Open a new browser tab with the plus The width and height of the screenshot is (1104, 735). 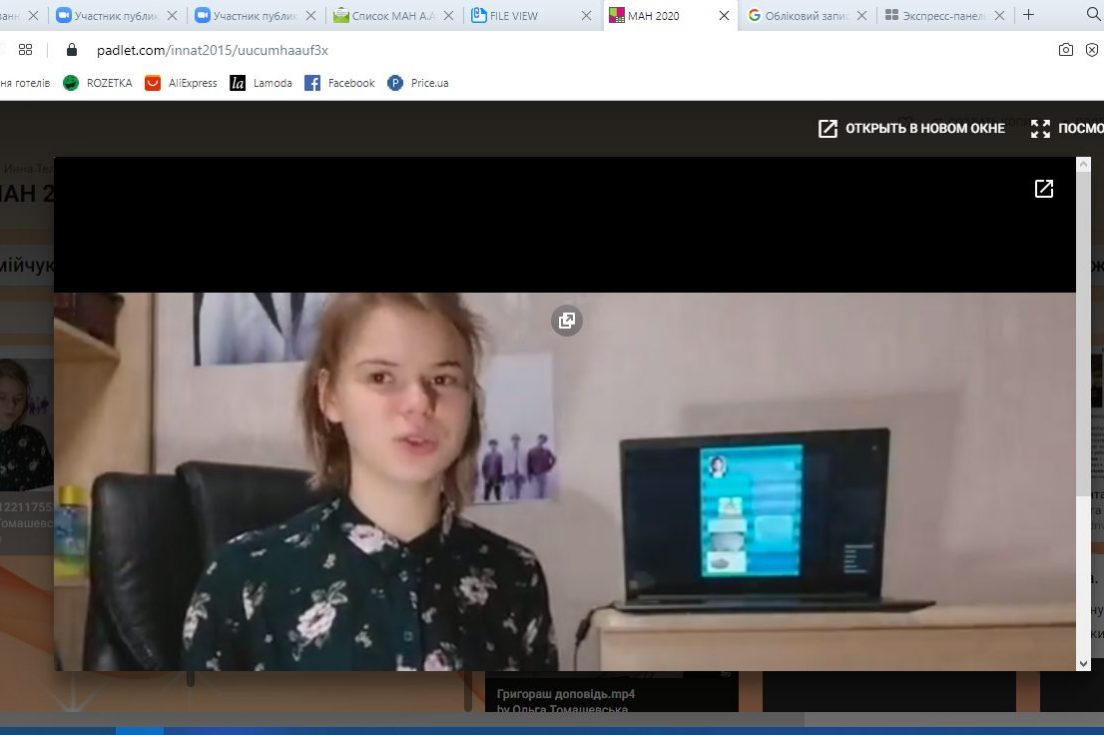(1028, 15)
